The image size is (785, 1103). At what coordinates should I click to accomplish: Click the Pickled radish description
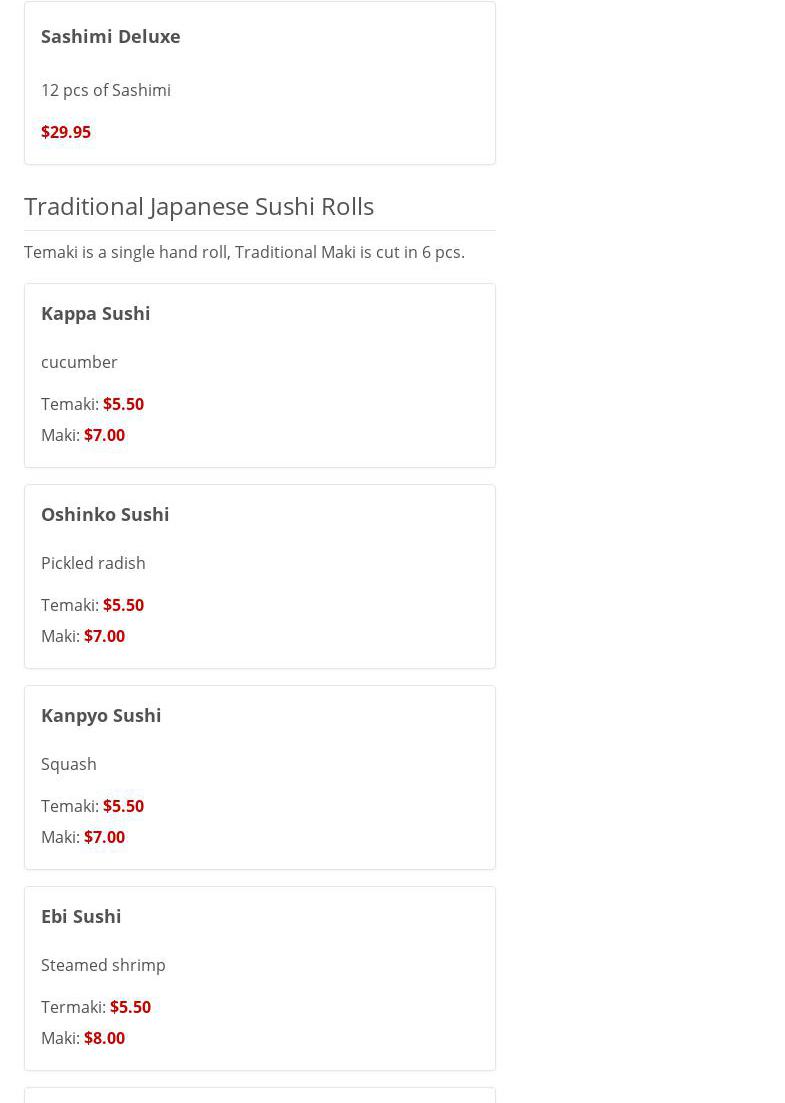tap(93, 563)
